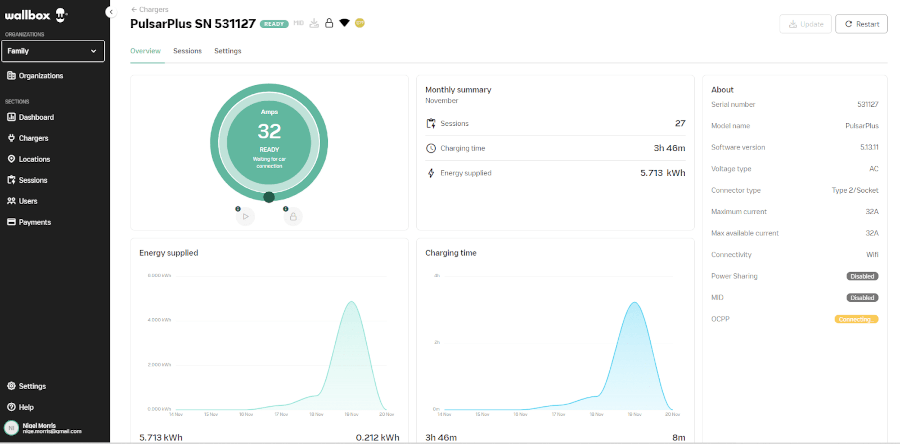Image resolution: width=900 pixels, height=444 pixels.
Task: Click info badge on play button
Action: [x=238, y=209]
